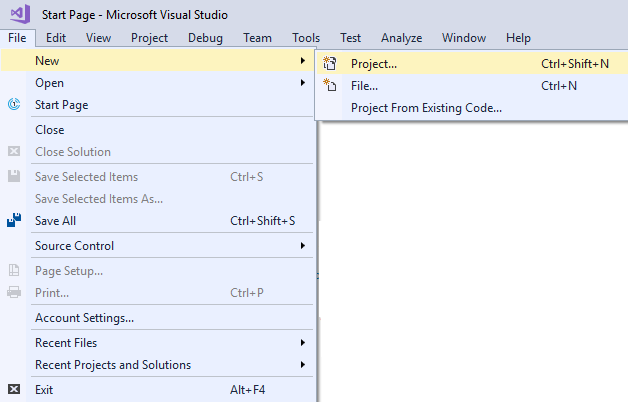Screen dimensions: 628x402
Task: Click the Visual Studio logo icon
Action: pos(20,14)
